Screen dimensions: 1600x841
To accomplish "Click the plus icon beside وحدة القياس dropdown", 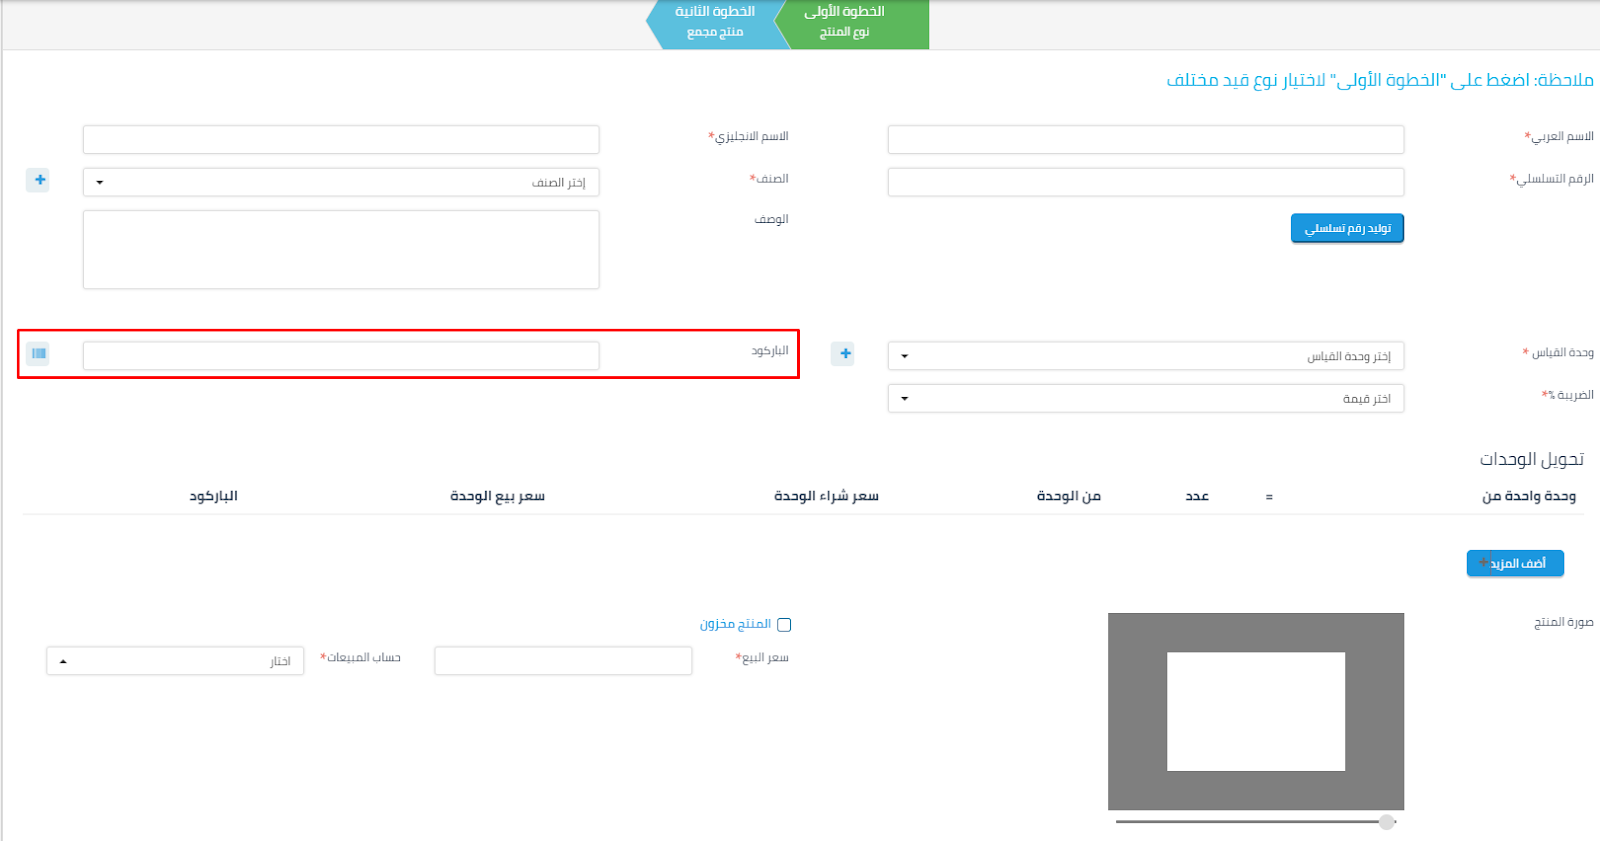I will (845, 353).
